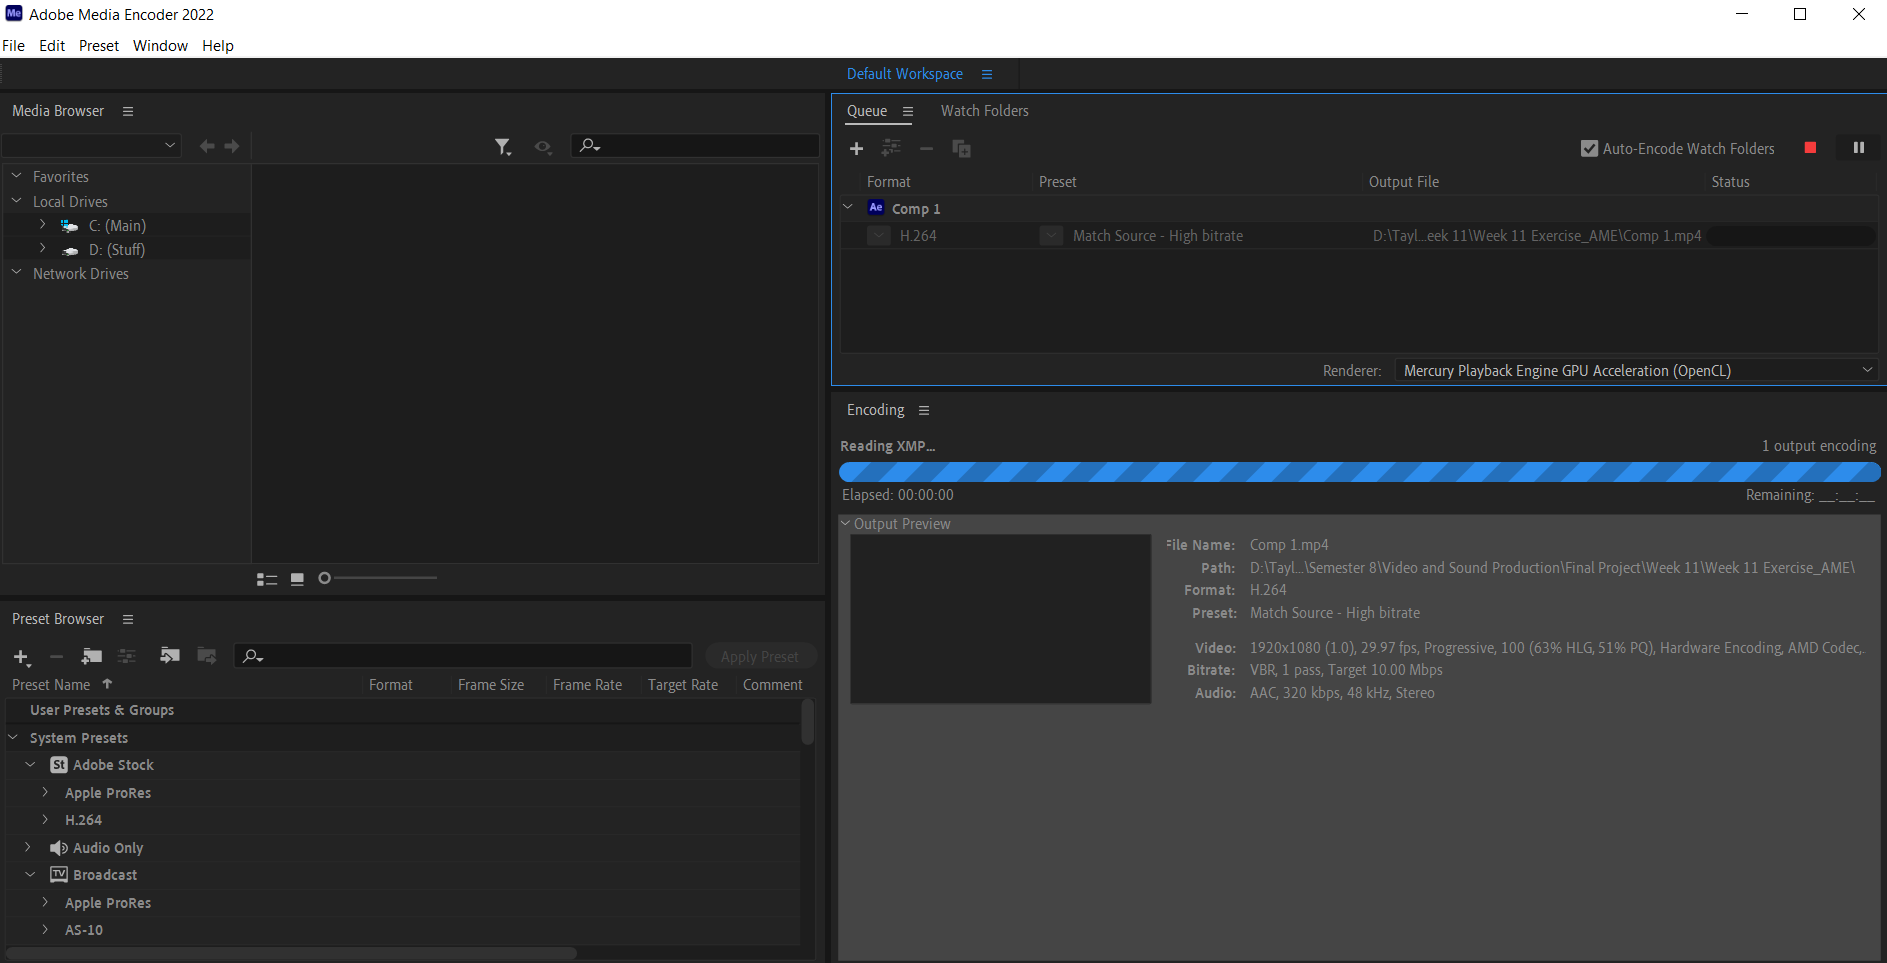1887x963 pixels.
Task: Open the Queue panel menu icon
Action: point(908,112)
